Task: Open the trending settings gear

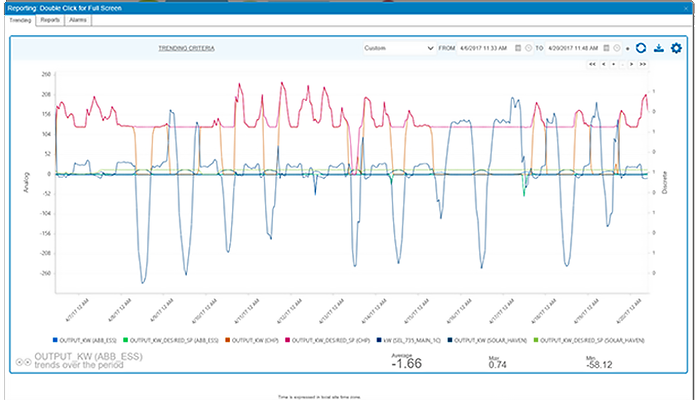Action: [676, 48]
